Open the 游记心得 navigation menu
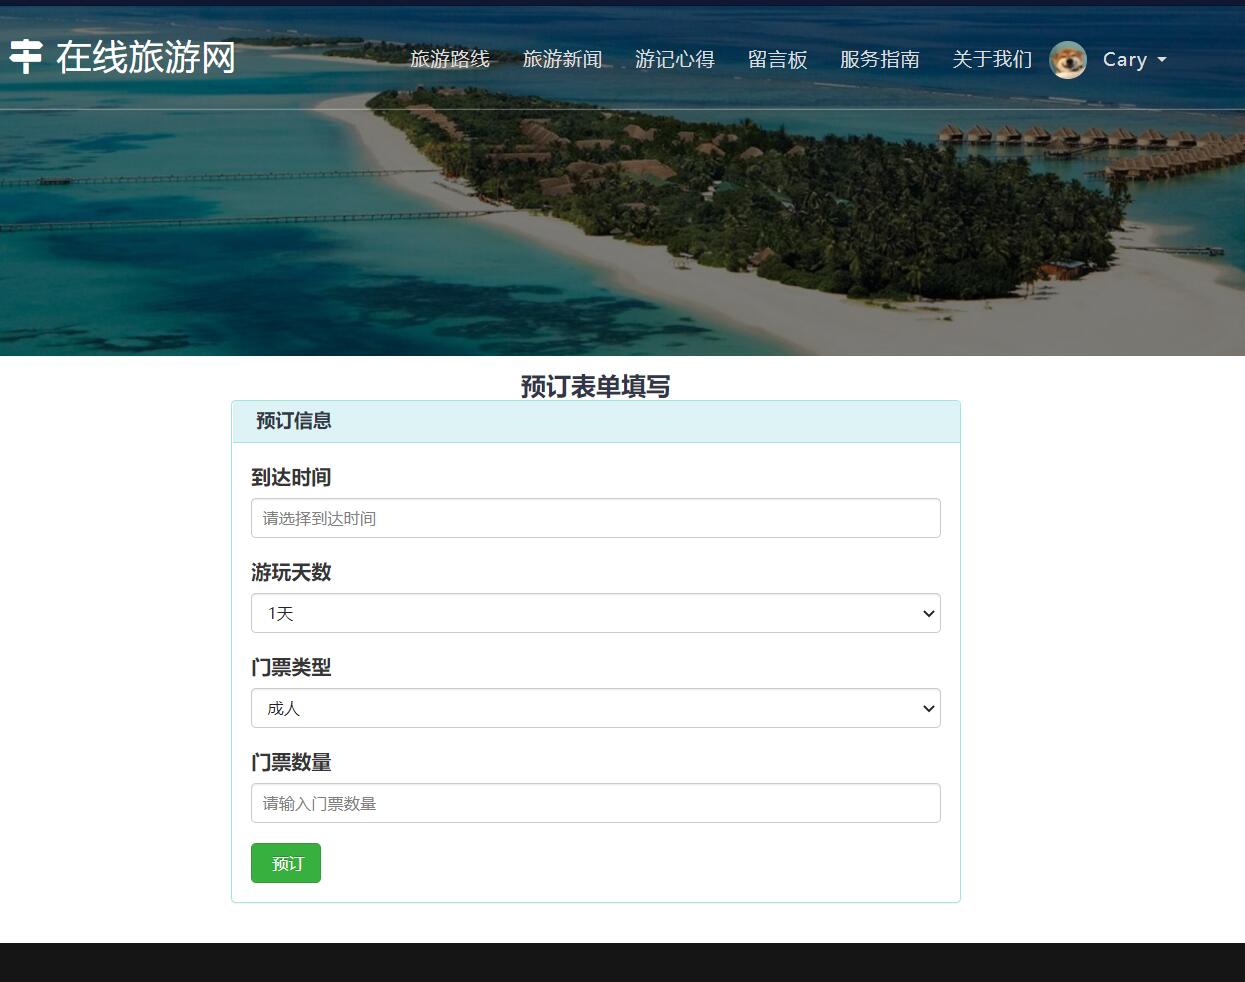Viewport: 1245px width, 982px height. tap(675, 59)
